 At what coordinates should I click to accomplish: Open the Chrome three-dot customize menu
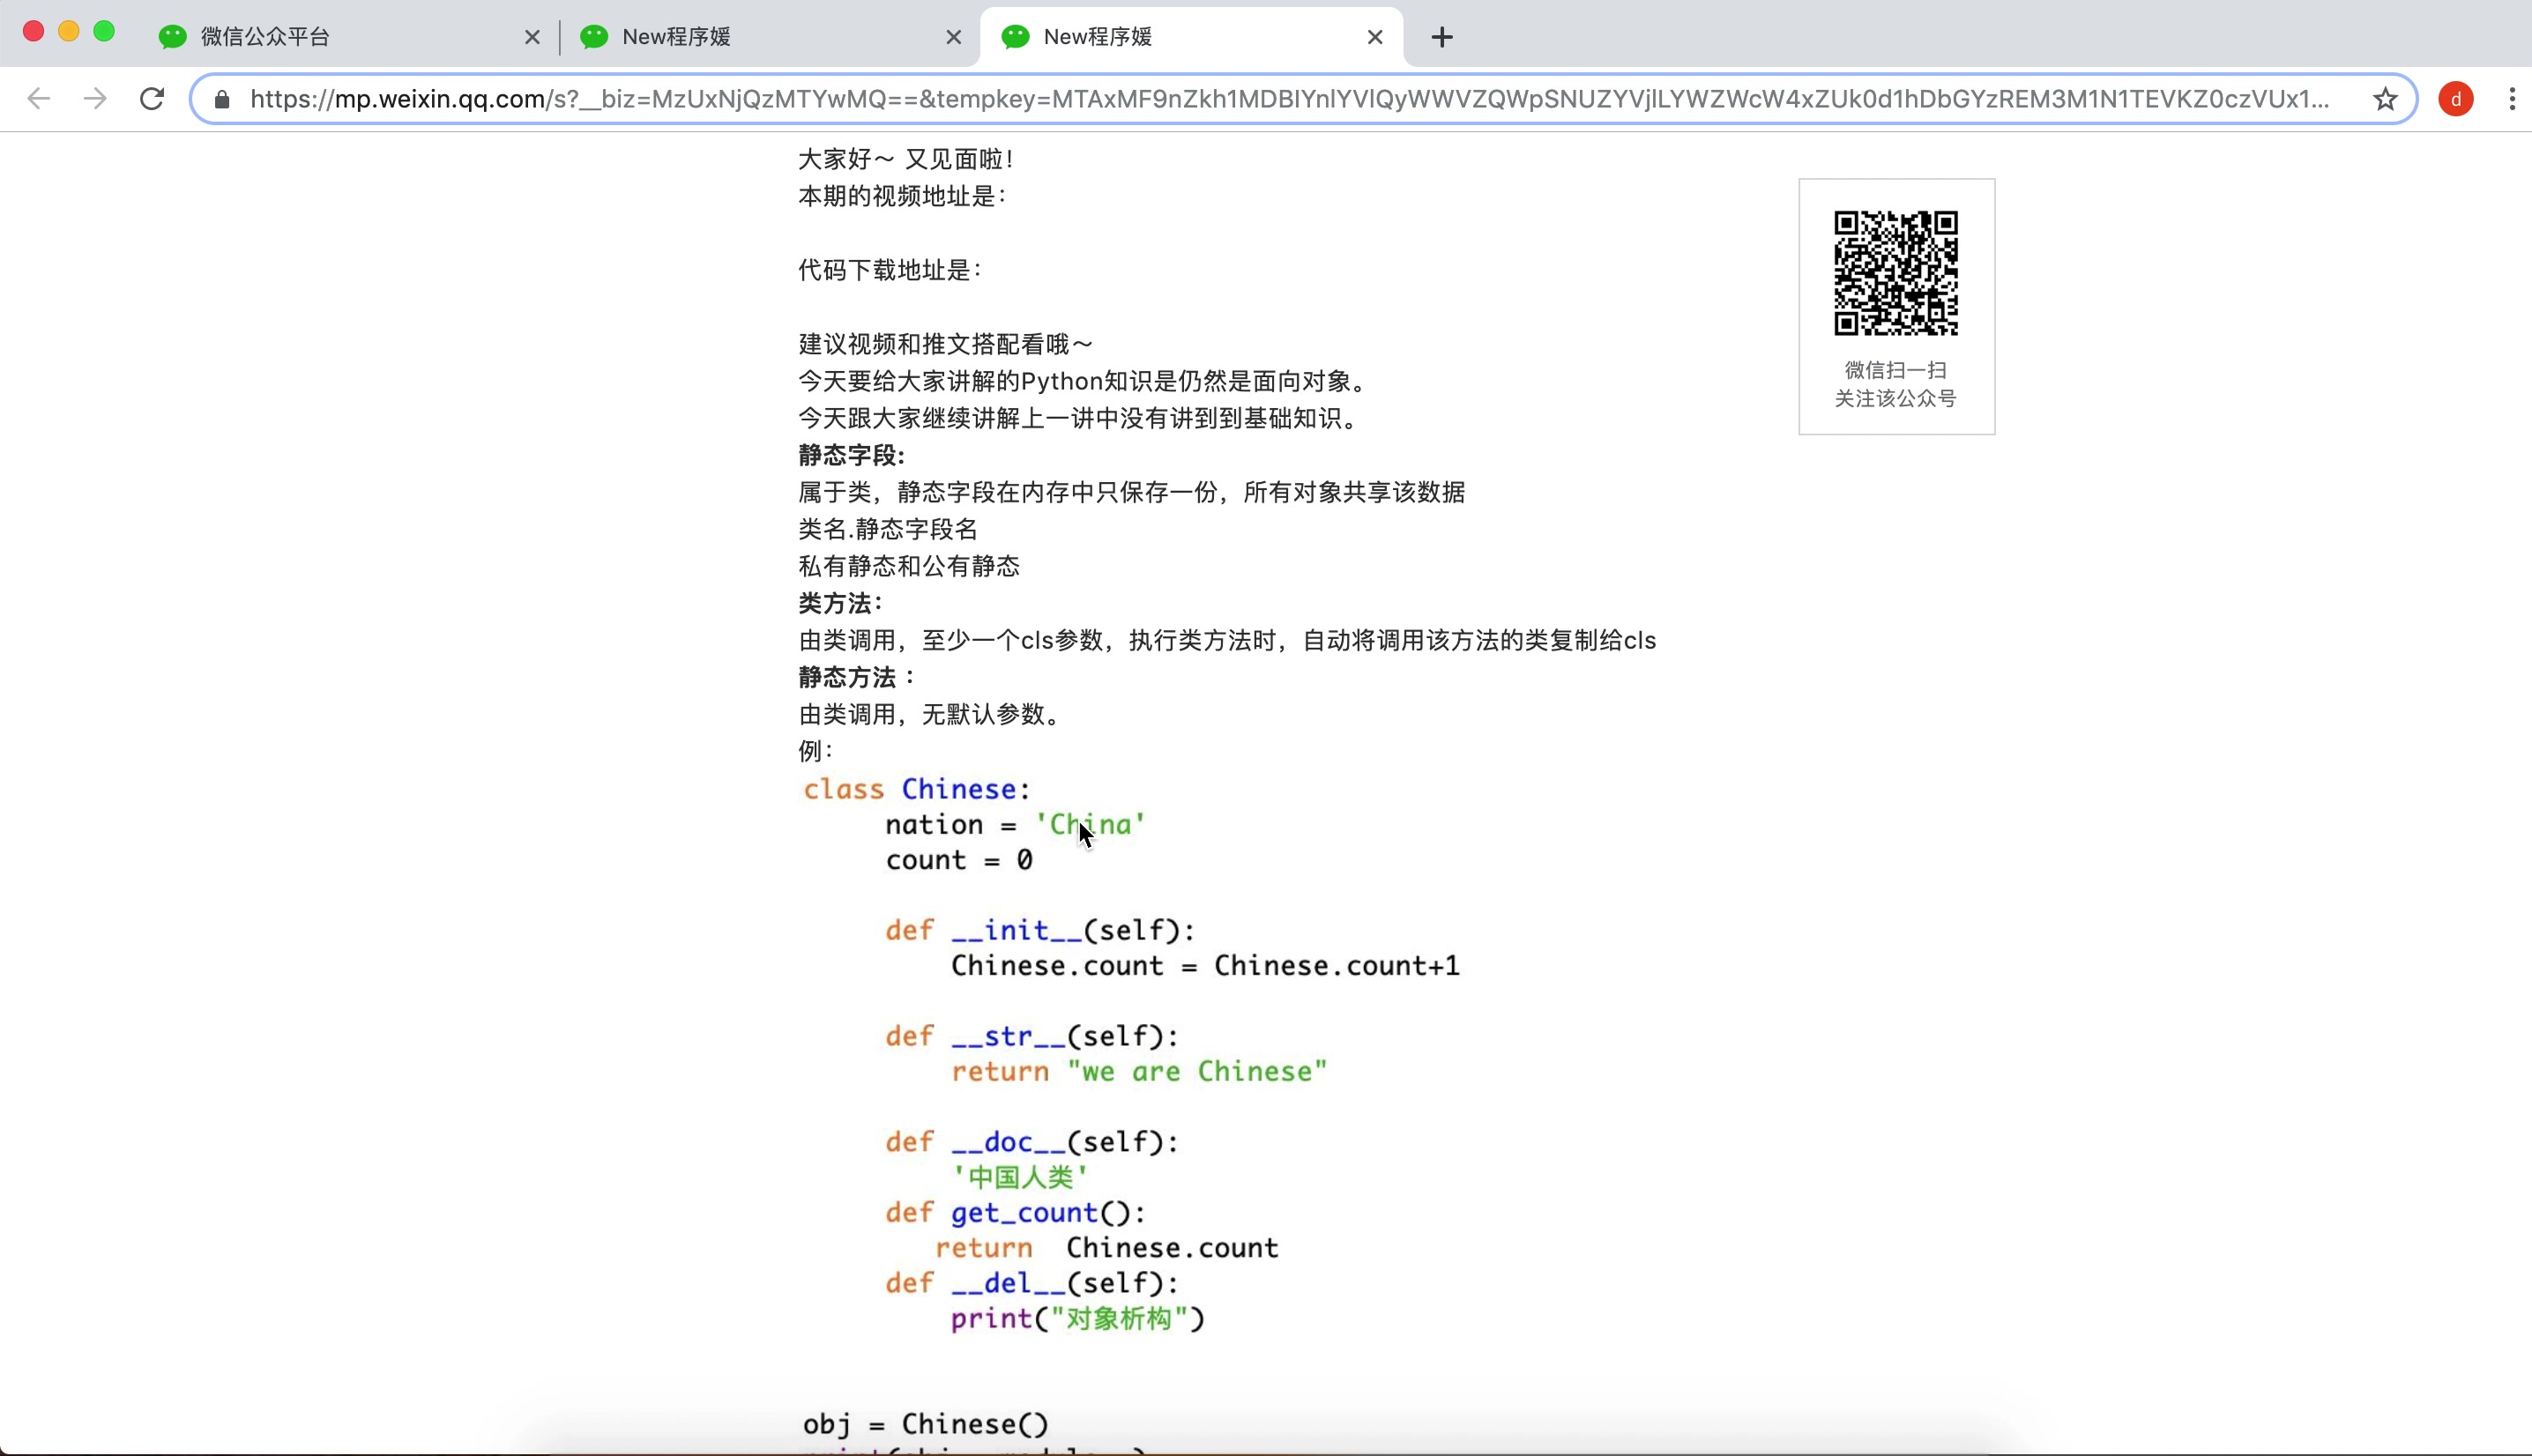[2511, 98]
